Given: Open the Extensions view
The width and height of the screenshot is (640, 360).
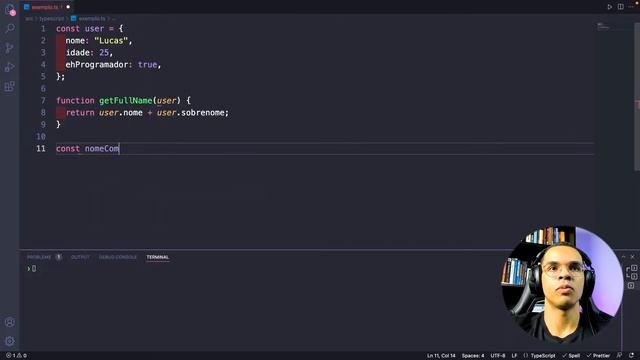Looking at the screenshot, I should click(x=10, y=86).
